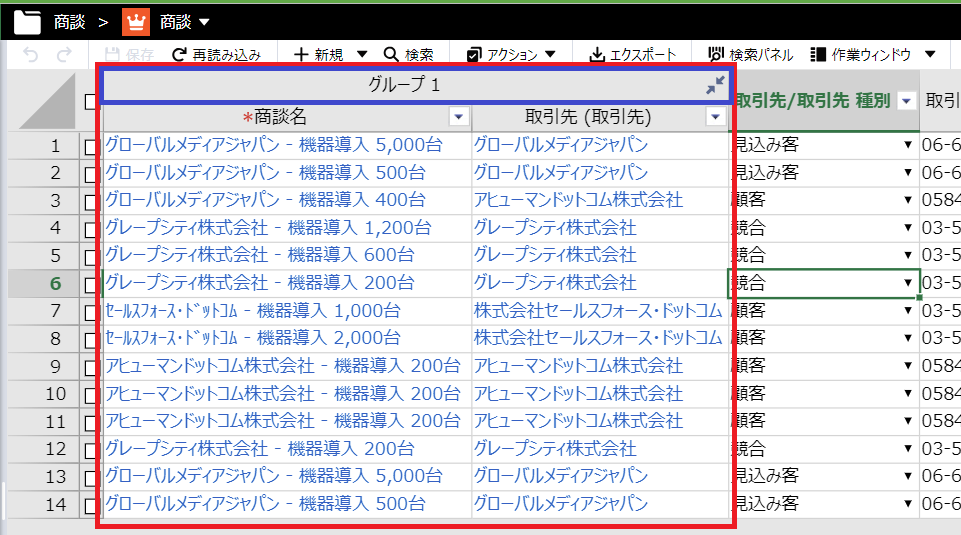
Task: Open account 株式会社セールスフォース・ドットコム in row 7
Action: coord(598,311)
